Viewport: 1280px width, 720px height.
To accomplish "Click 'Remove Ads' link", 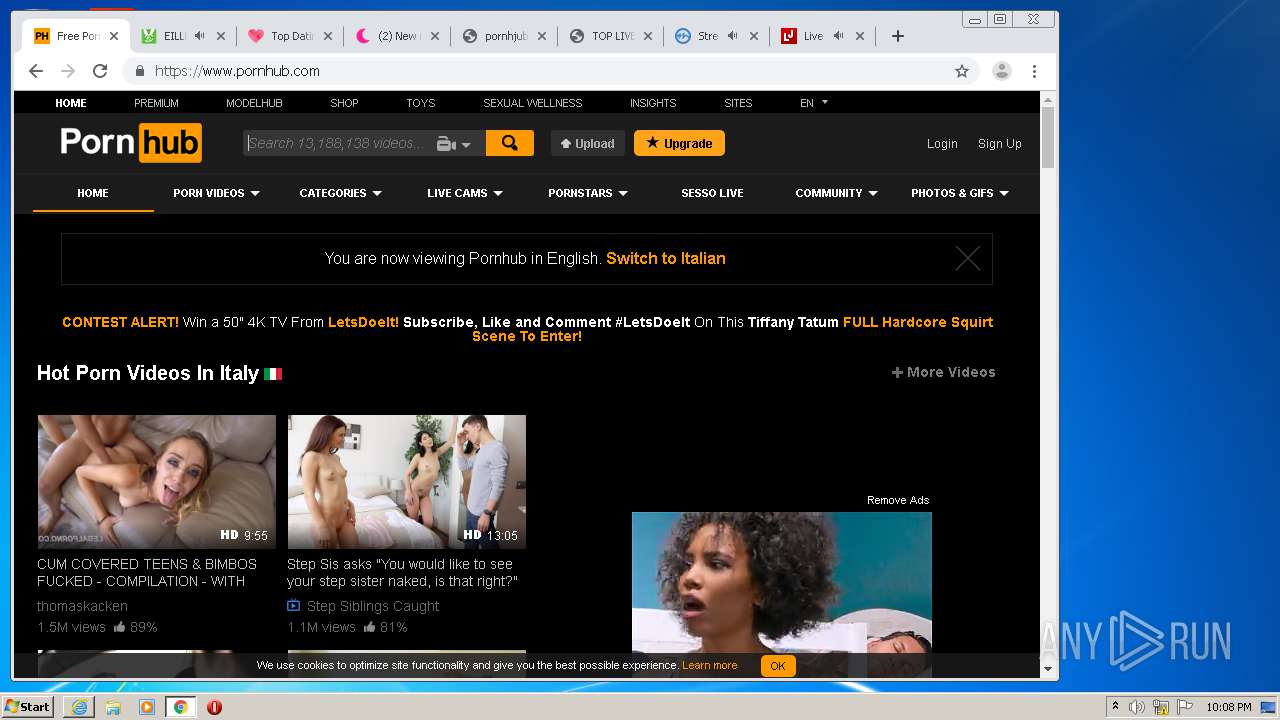I will pos(898,500).
